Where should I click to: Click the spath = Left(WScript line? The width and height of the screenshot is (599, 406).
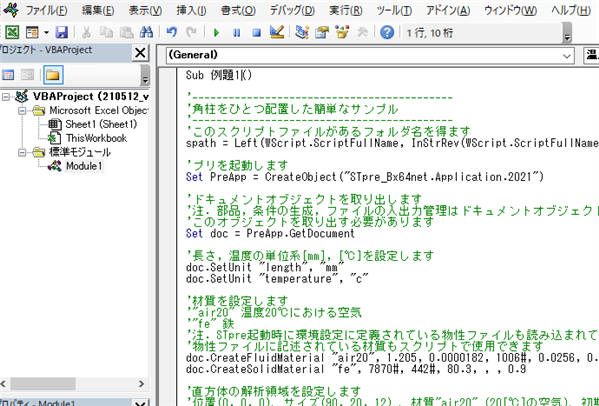click(x=392, y=143)
